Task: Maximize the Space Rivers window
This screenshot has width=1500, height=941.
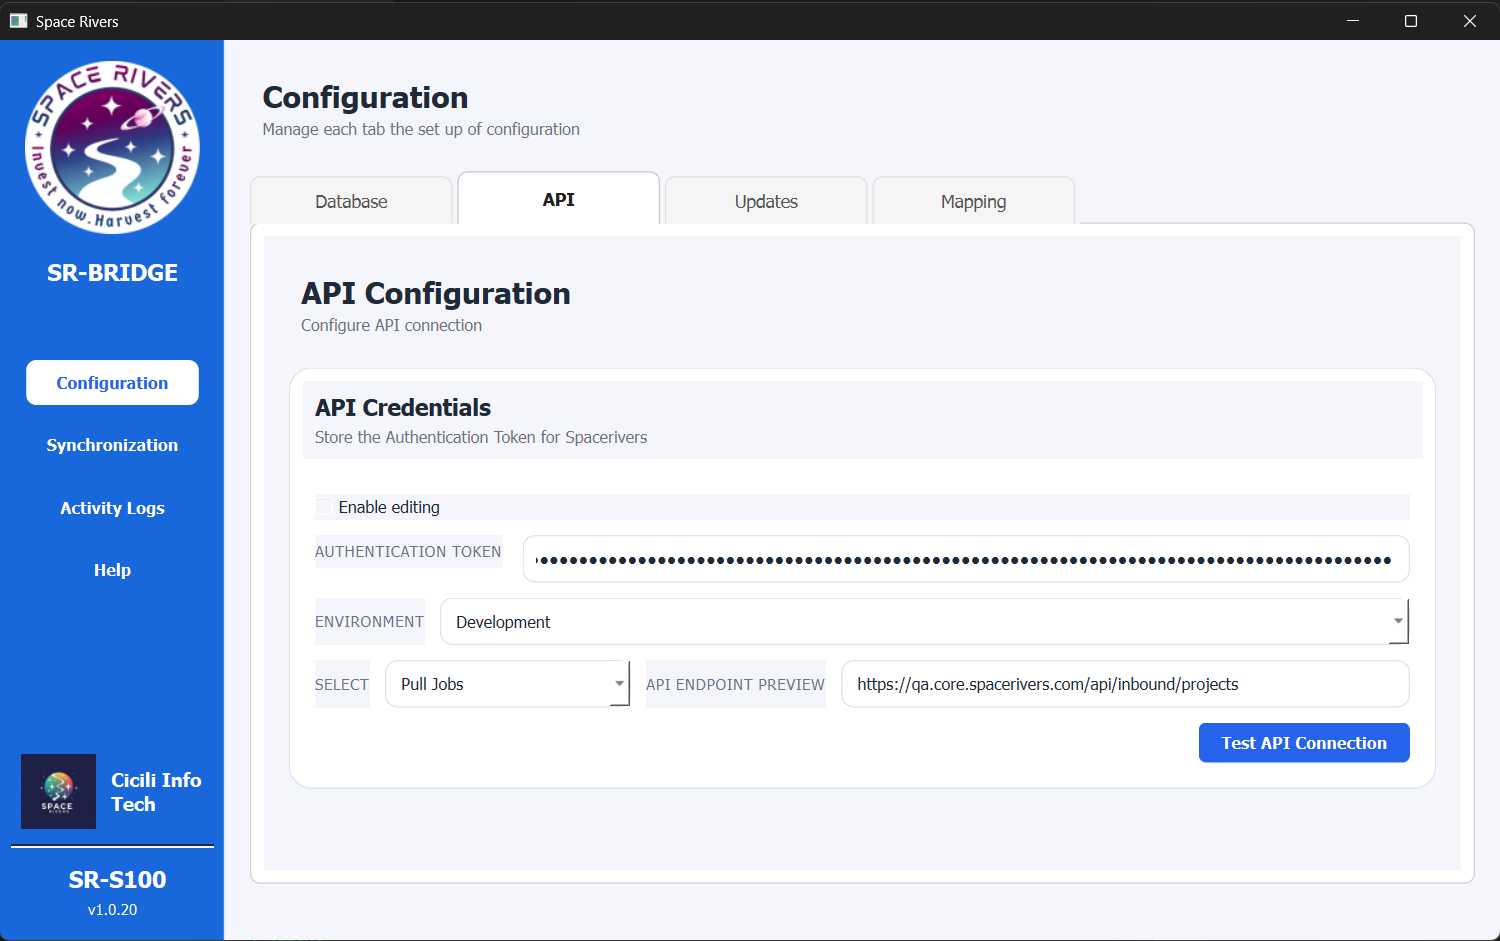Action: (x=1411, y=21)
